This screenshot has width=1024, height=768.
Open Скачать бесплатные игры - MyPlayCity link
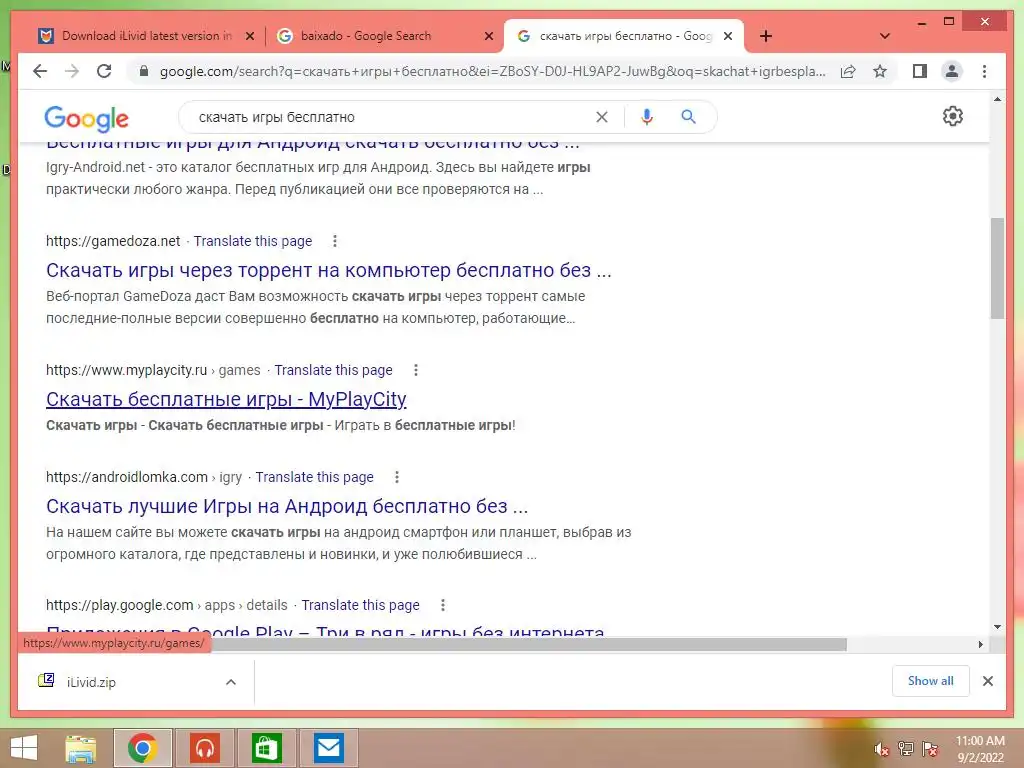[x=226, y=399]
